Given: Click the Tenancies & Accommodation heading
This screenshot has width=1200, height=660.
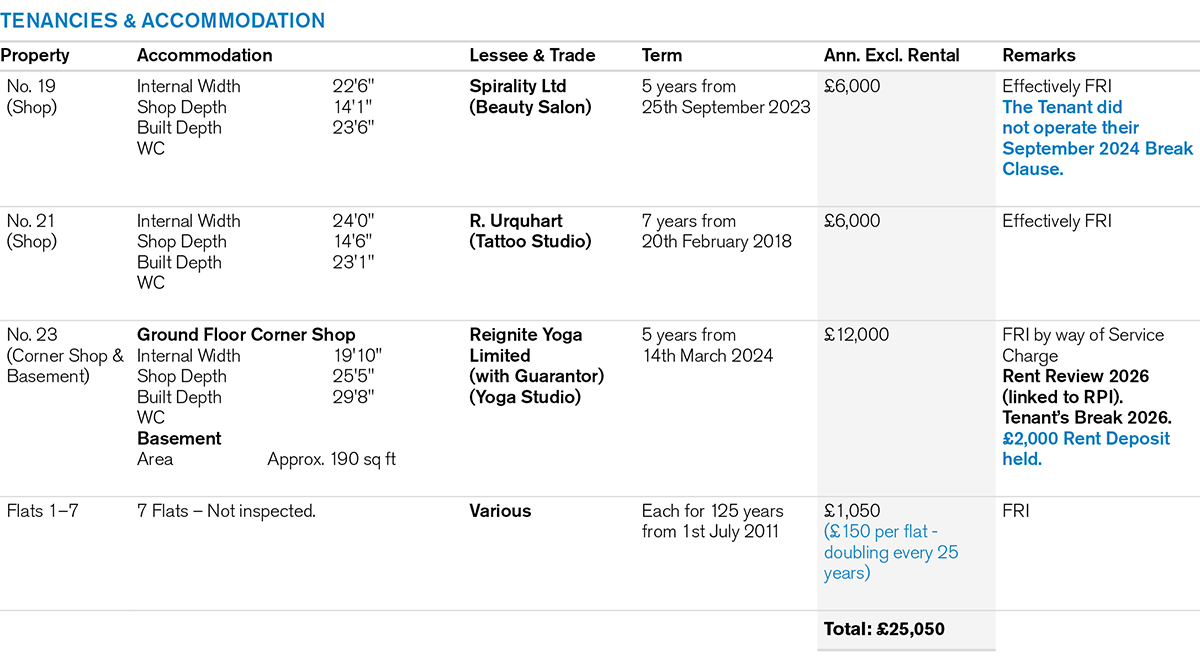Looking at the screenshot, I should 163,20.
